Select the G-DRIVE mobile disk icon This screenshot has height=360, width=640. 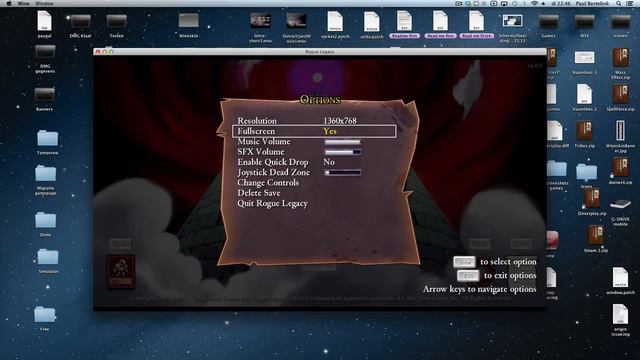(x=620, y=204)
